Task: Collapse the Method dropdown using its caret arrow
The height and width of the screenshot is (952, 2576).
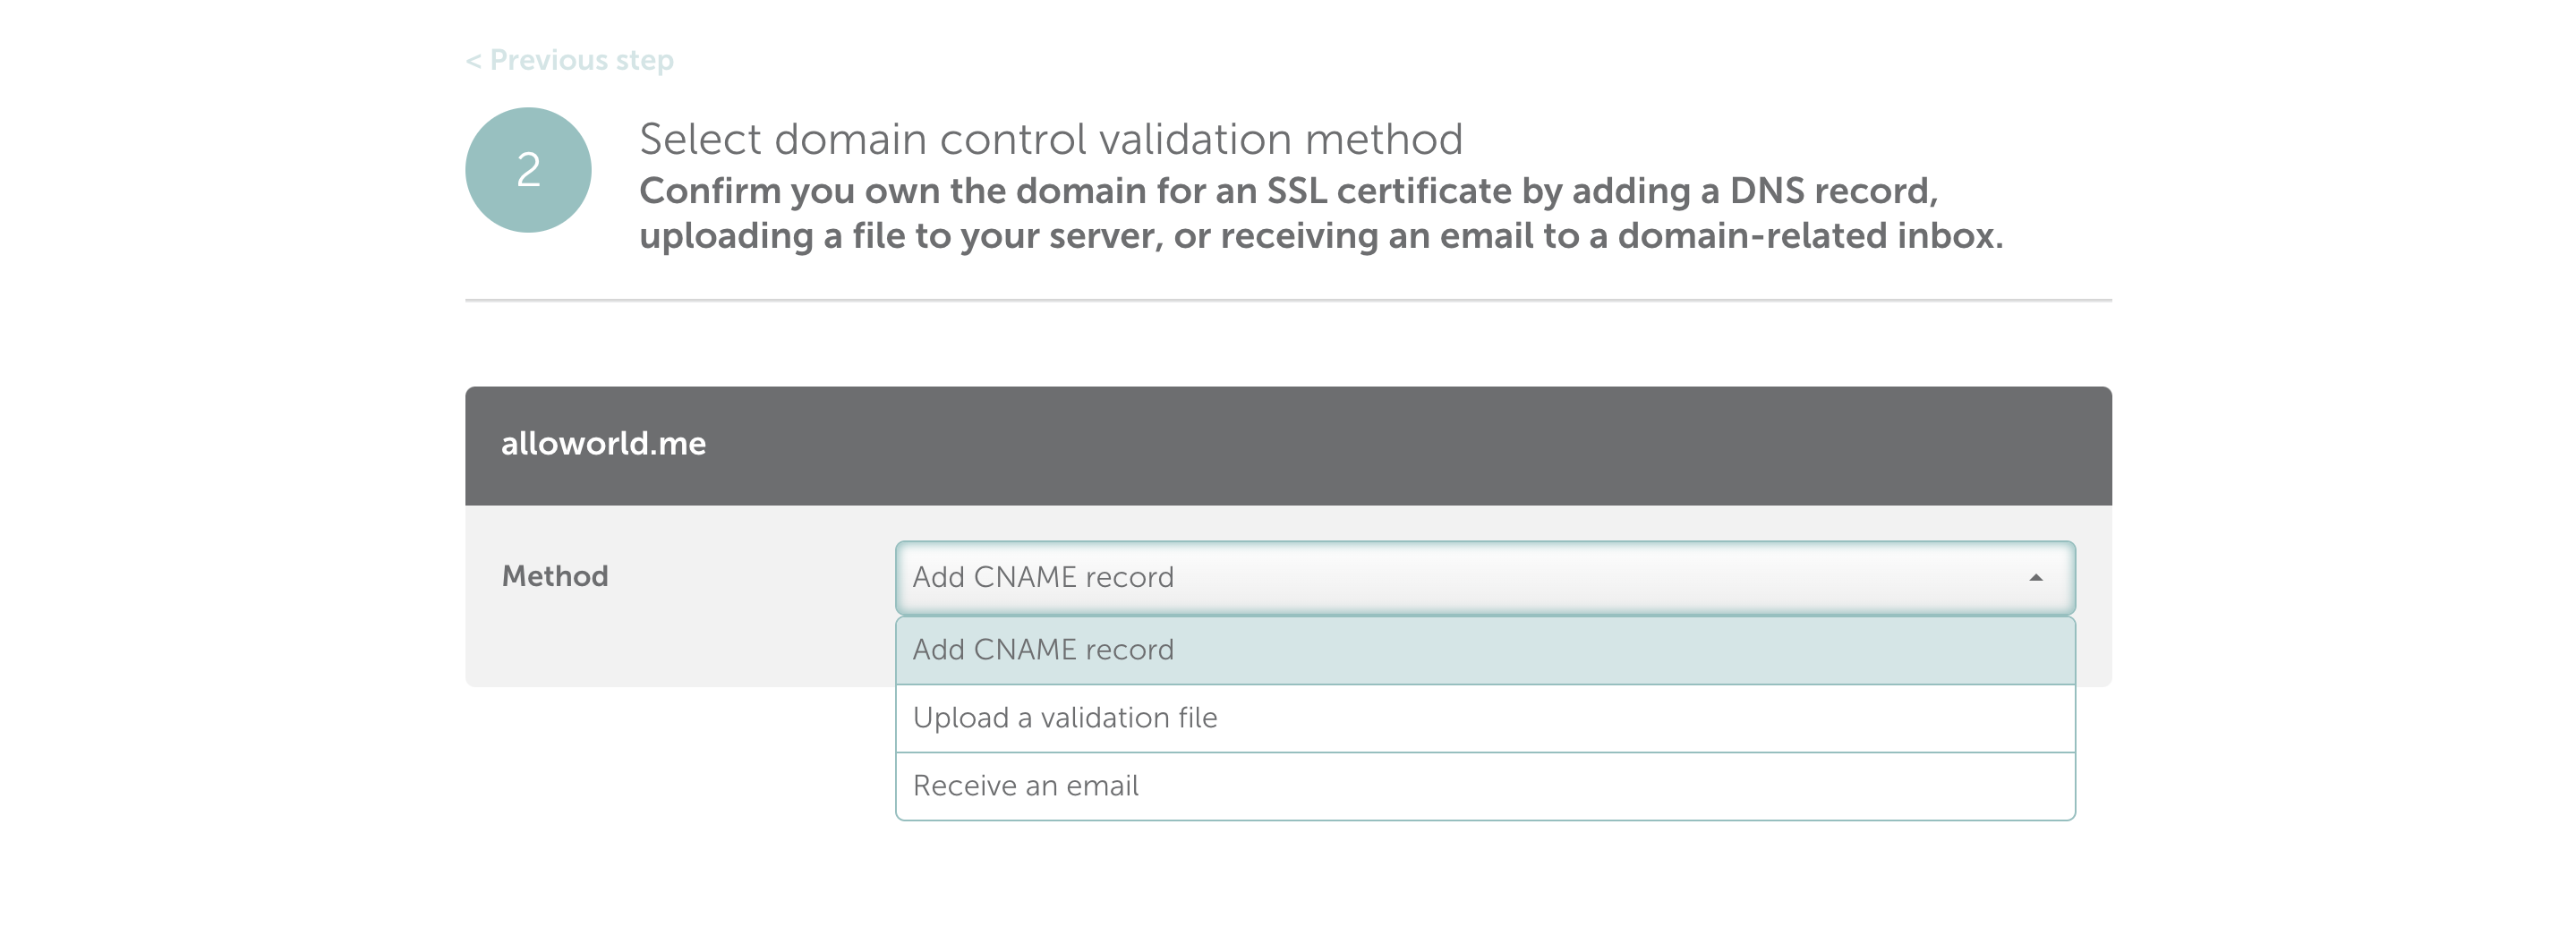Action: click(x=2035, y=578)
